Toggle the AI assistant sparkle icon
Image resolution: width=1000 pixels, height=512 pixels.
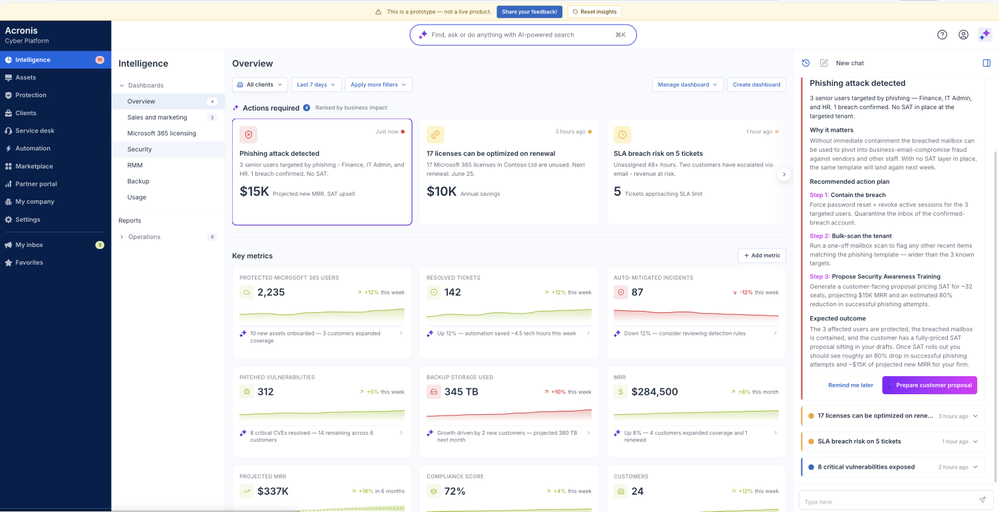point(985,35)
